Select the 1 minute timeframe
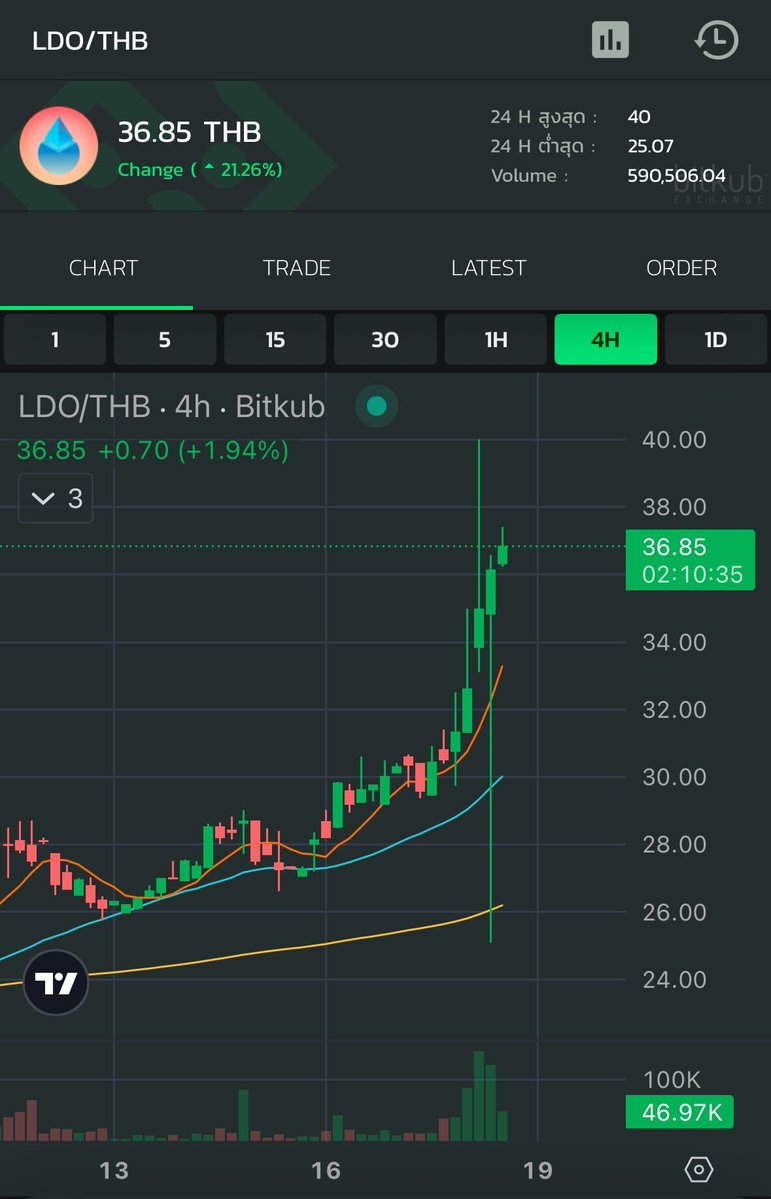The height and width of the screenshot is (1199, 771). coord(55,340)
